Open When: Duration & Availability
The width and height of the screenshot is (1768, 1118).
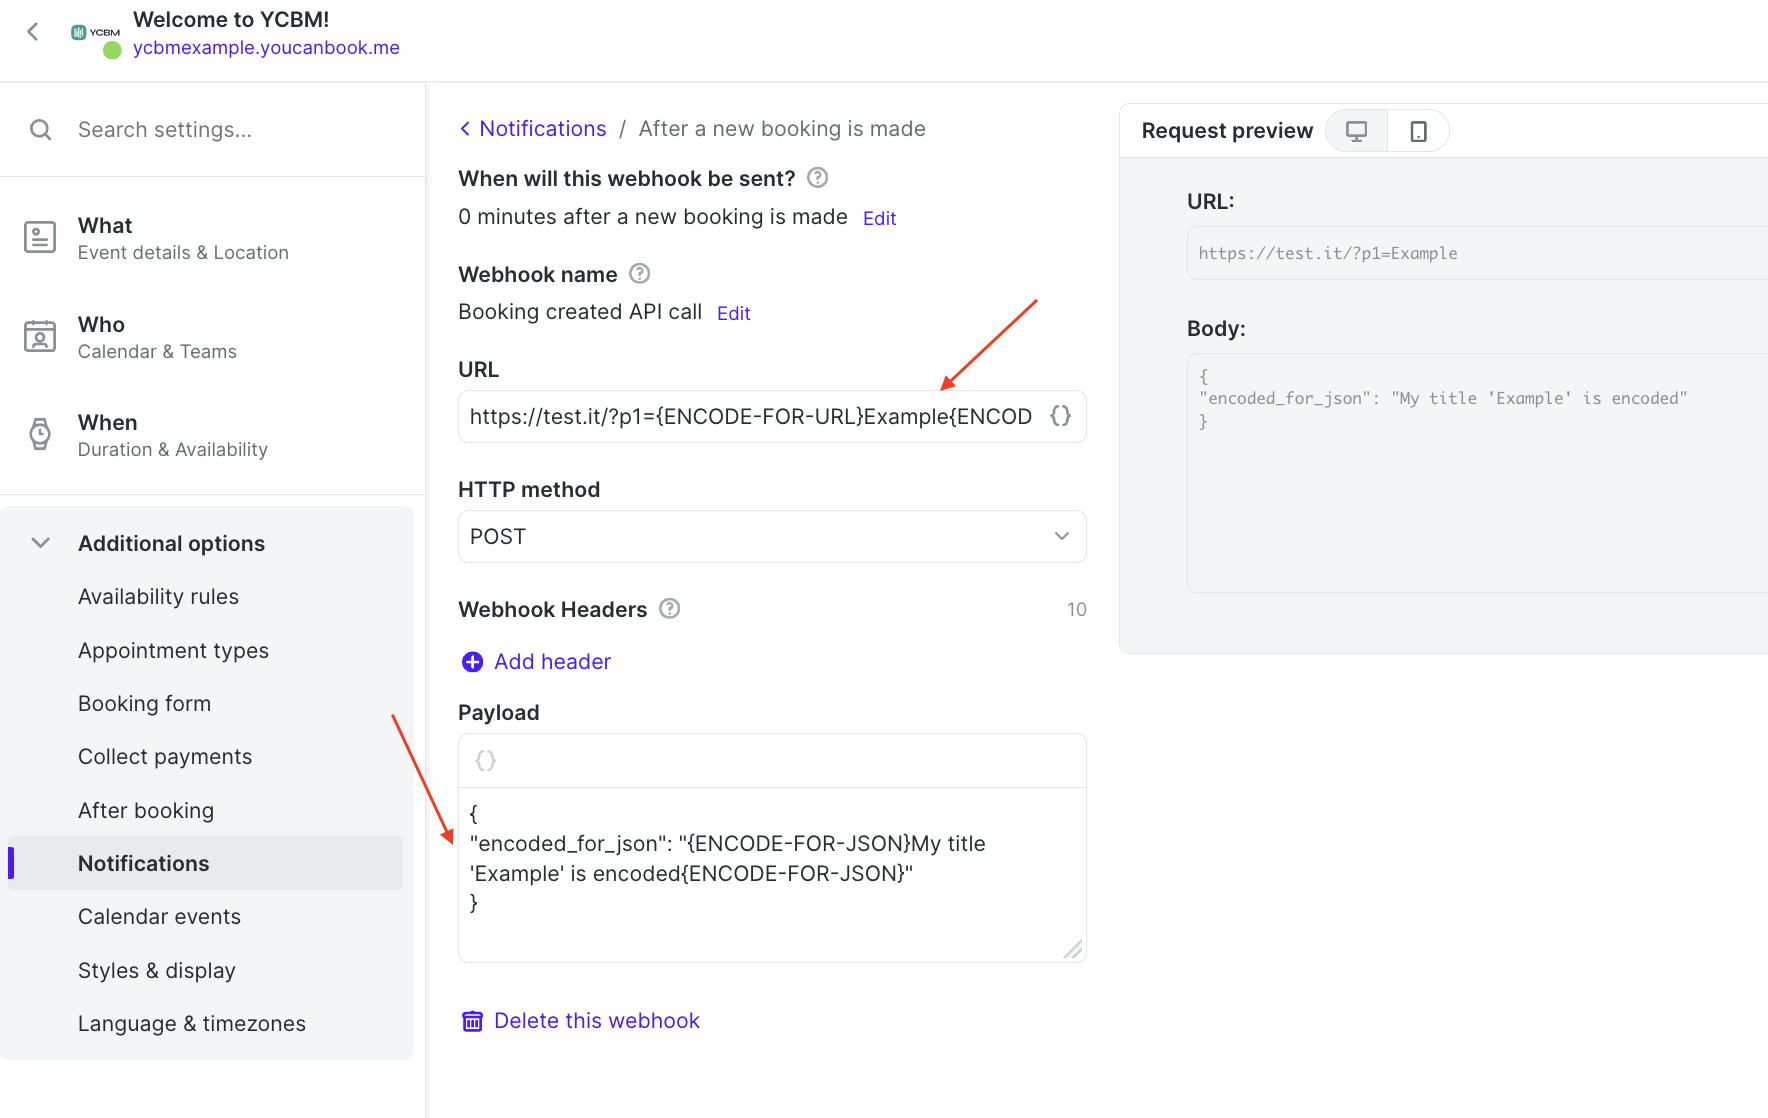click(x=173, y=435)
